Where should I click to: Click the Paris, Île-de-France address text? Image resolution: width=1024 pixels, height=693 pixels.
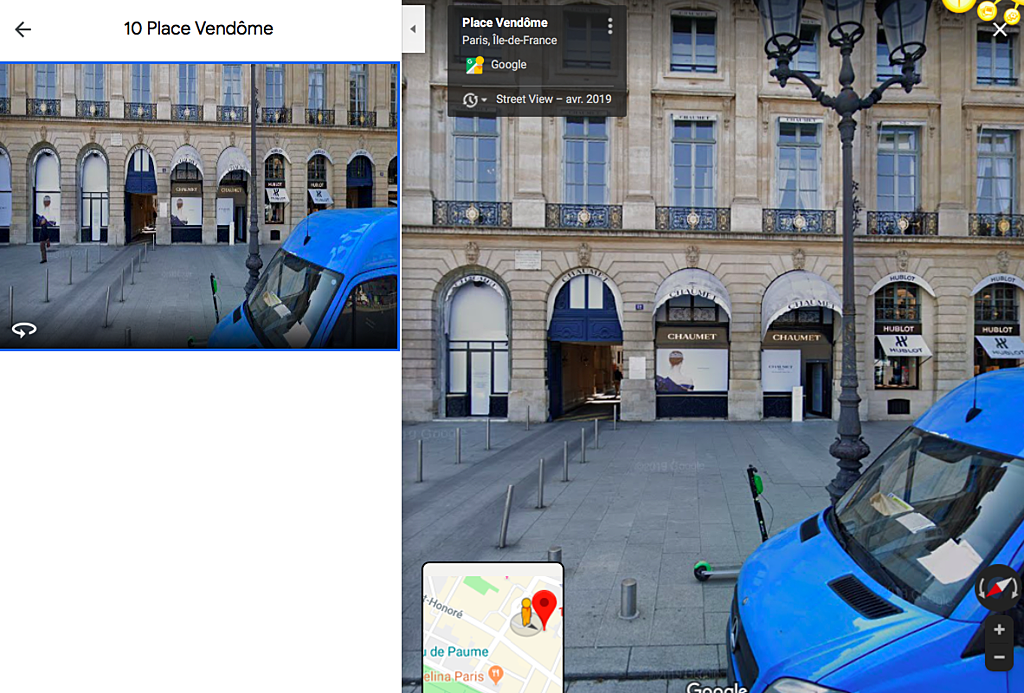tap(509, 40)
